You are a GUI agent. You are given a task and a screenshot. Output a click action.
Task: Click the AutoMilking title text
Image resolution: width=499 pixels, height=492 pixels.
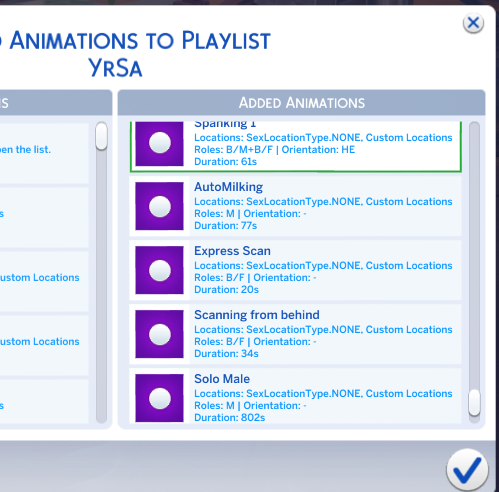(x=228, y=187)
